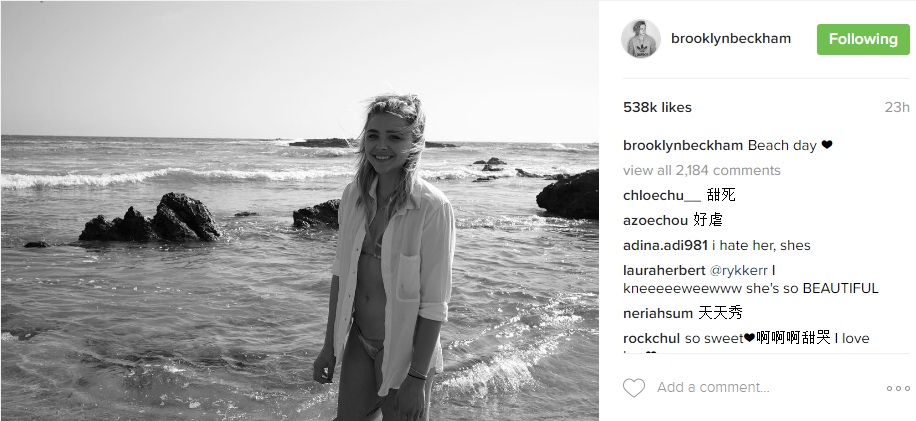Click brooklynbeckham name in Beach day caption

683,145
